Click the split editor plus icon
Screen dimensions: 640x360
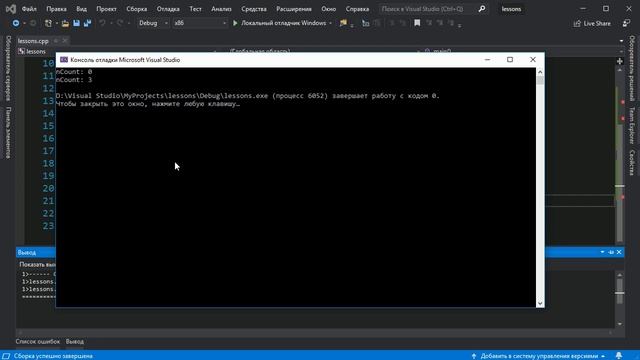(x=620, y=61)
